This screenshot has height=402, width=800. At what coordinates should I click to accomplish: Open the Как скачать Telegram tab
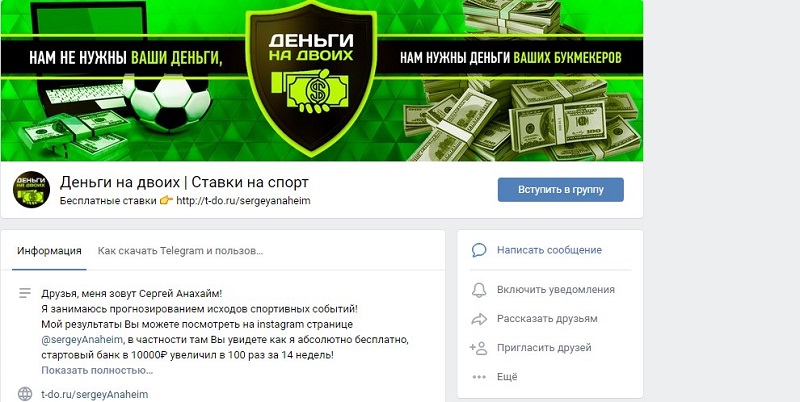(x=180, y=250)
